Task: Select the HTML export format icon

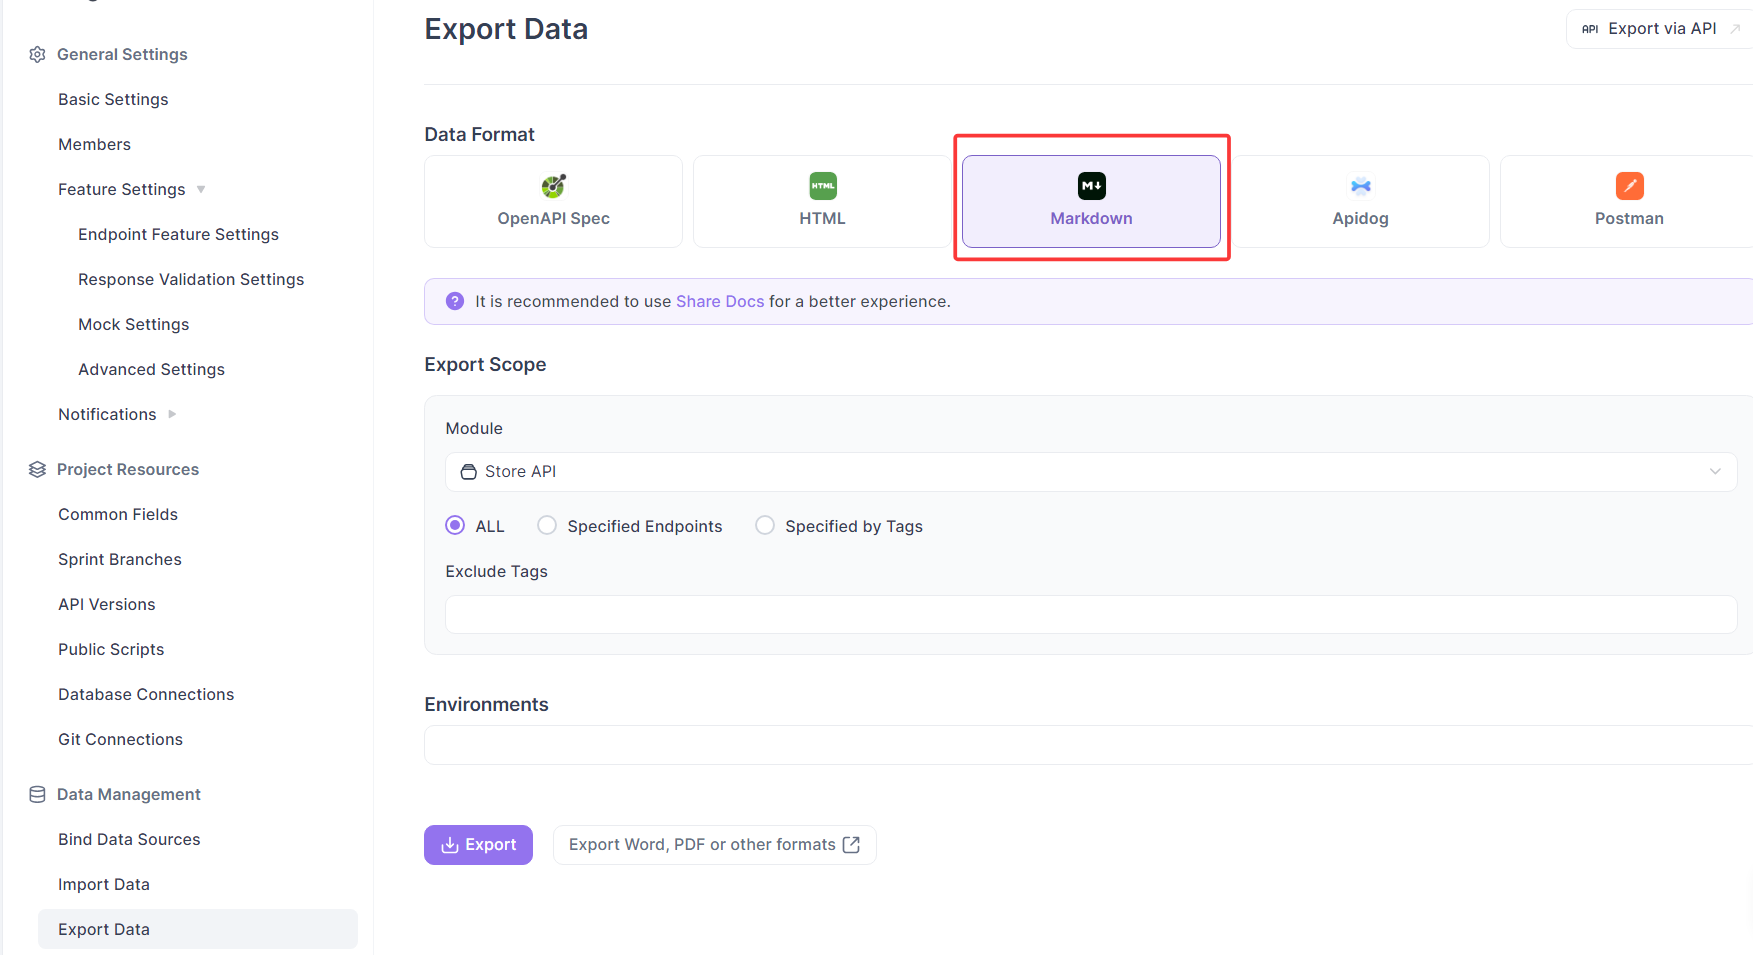Action: (x=822, y=186)
